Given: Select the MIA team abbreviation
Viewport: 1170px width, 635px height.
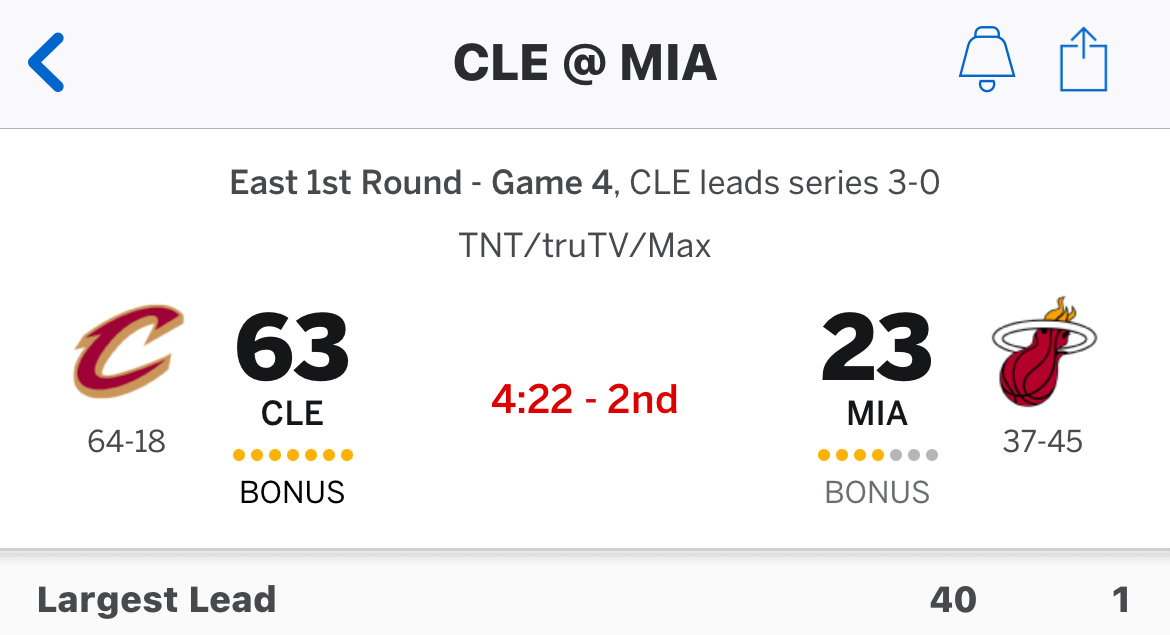Looking at the screenshot, I should (x=877, y=413).
